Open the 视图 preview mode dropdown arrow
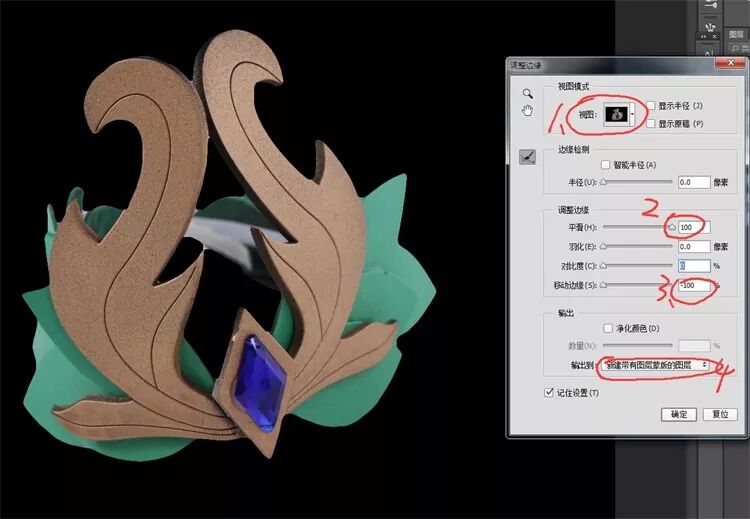 tap(632, 114)
